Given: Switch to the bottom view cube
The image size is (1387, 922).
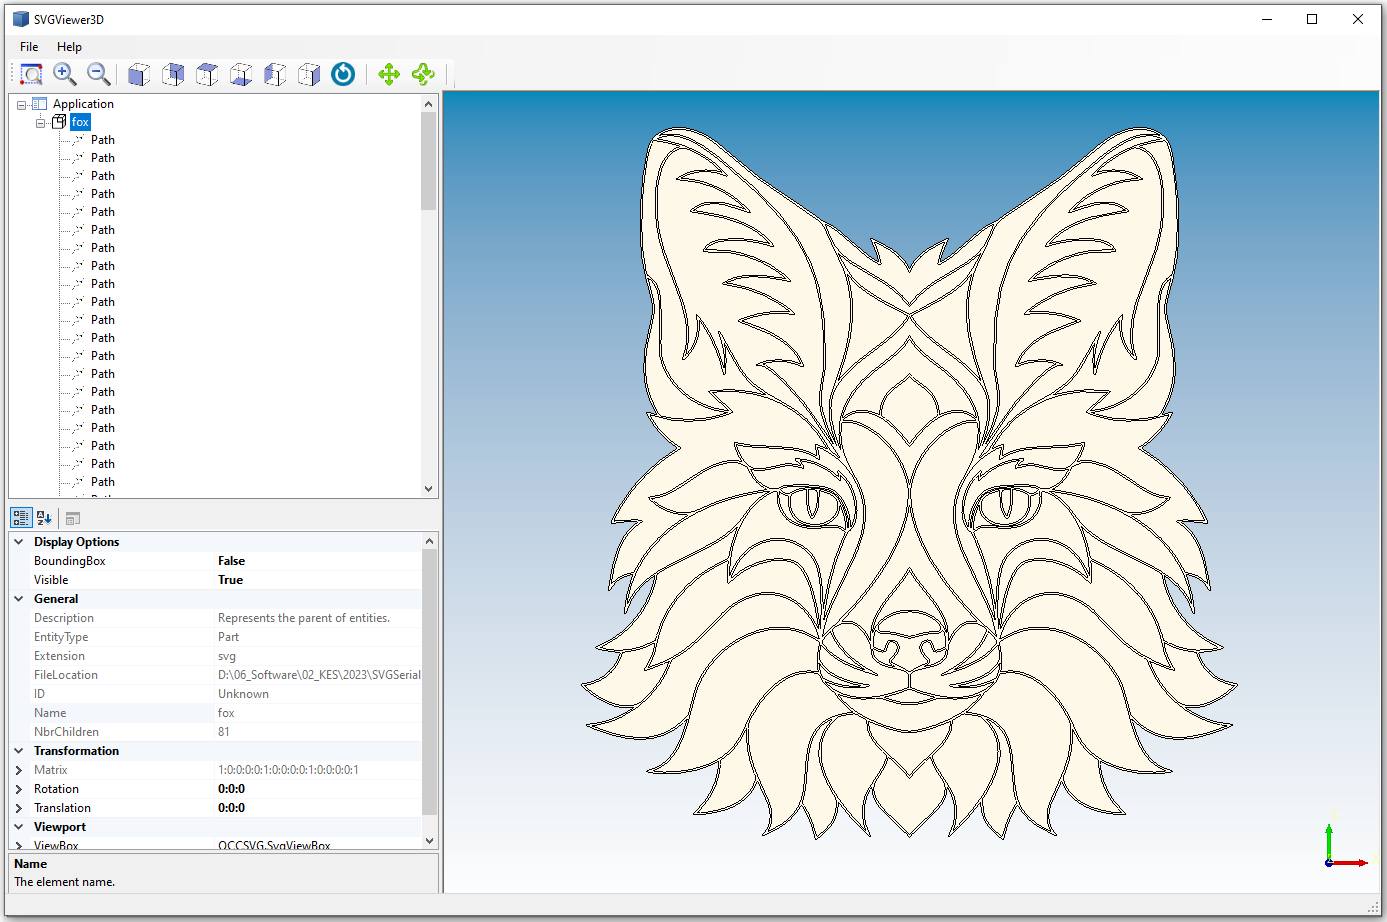Looking at the screenshot, I should point(241,74).
